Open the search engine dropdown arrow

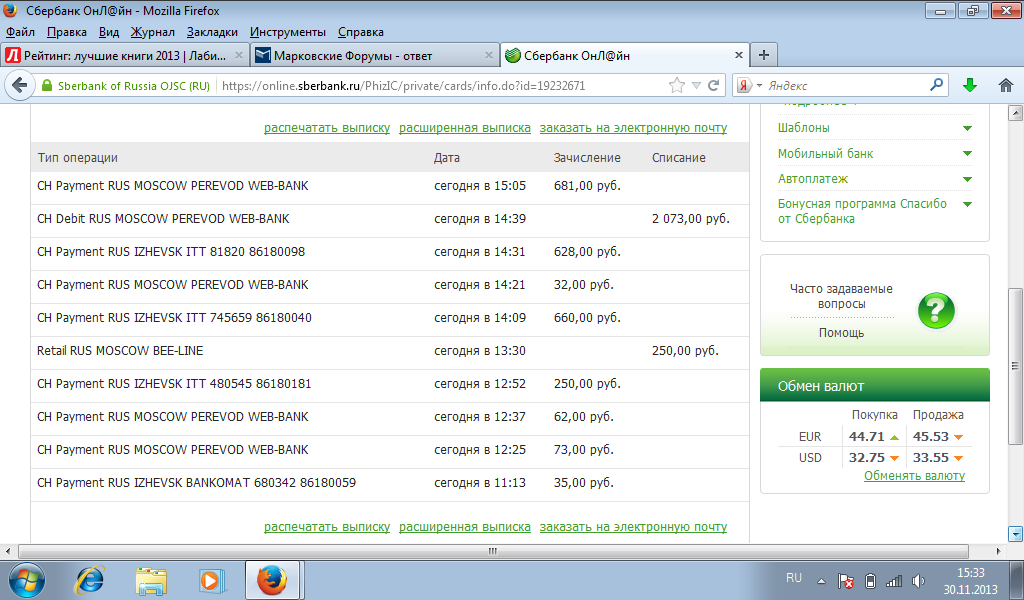tap(759, 86)
